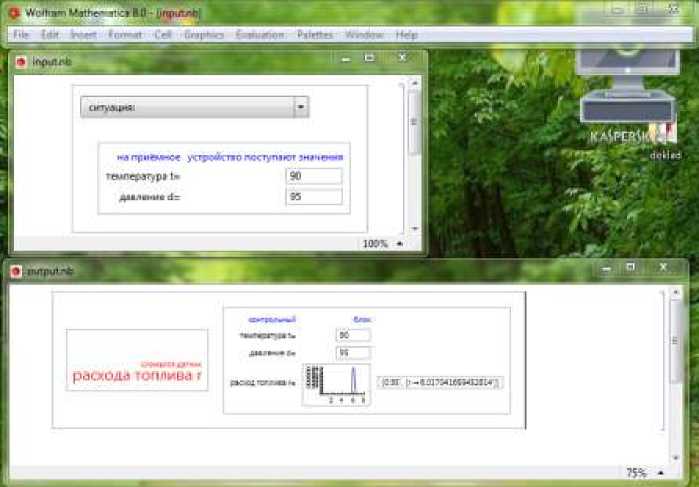Viewport: 699px width, 487px height.
Task: Open the 100% zoom dropdown in input.nb
Action: (x=382, y=244)
